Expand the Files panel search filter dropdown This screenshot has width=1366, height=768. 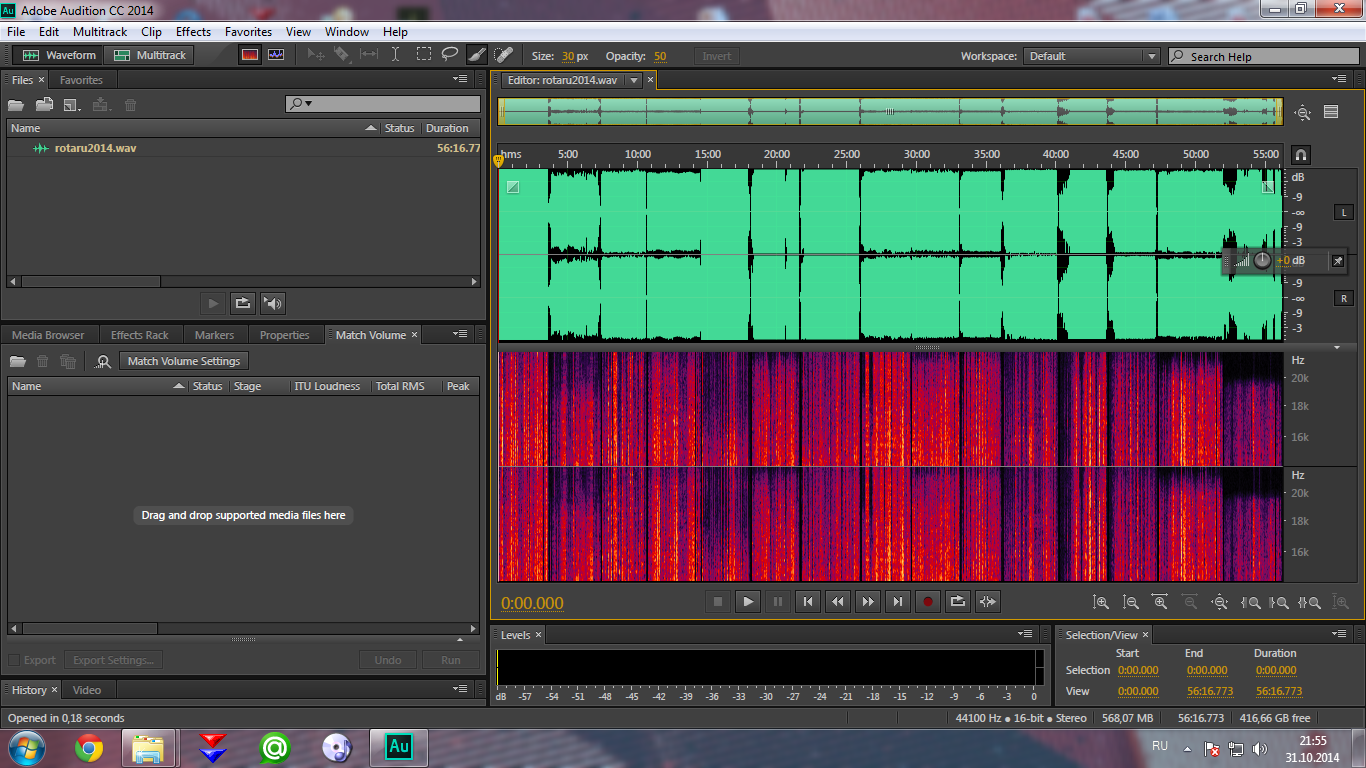click(x=301, y=104)
